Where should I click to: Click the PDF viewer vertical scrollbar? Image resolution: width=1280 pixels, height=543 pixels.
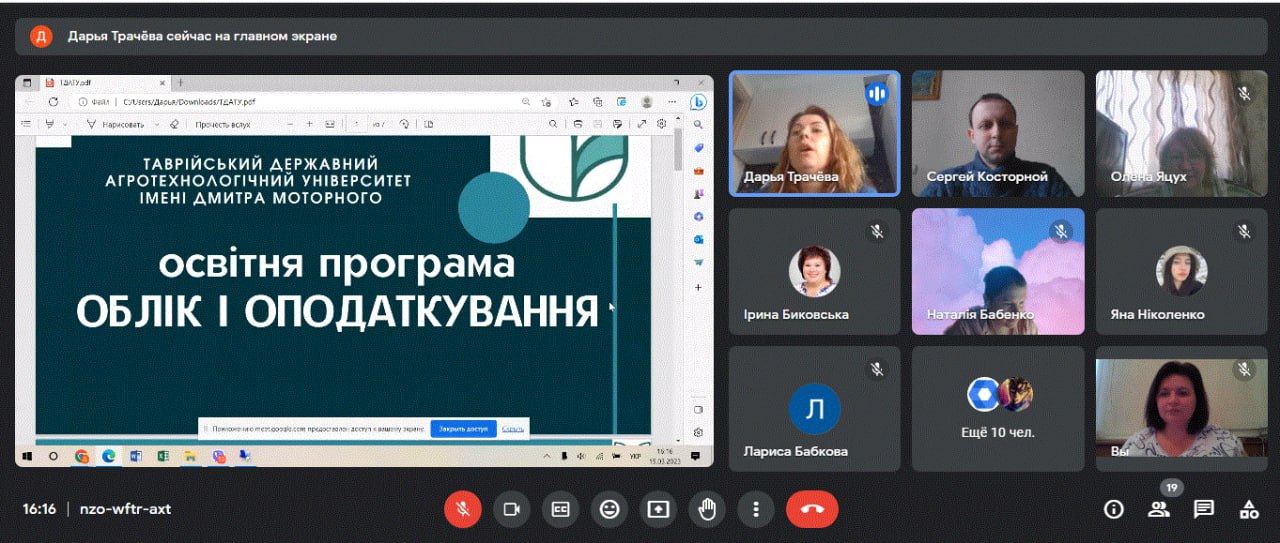pos(679,285)
